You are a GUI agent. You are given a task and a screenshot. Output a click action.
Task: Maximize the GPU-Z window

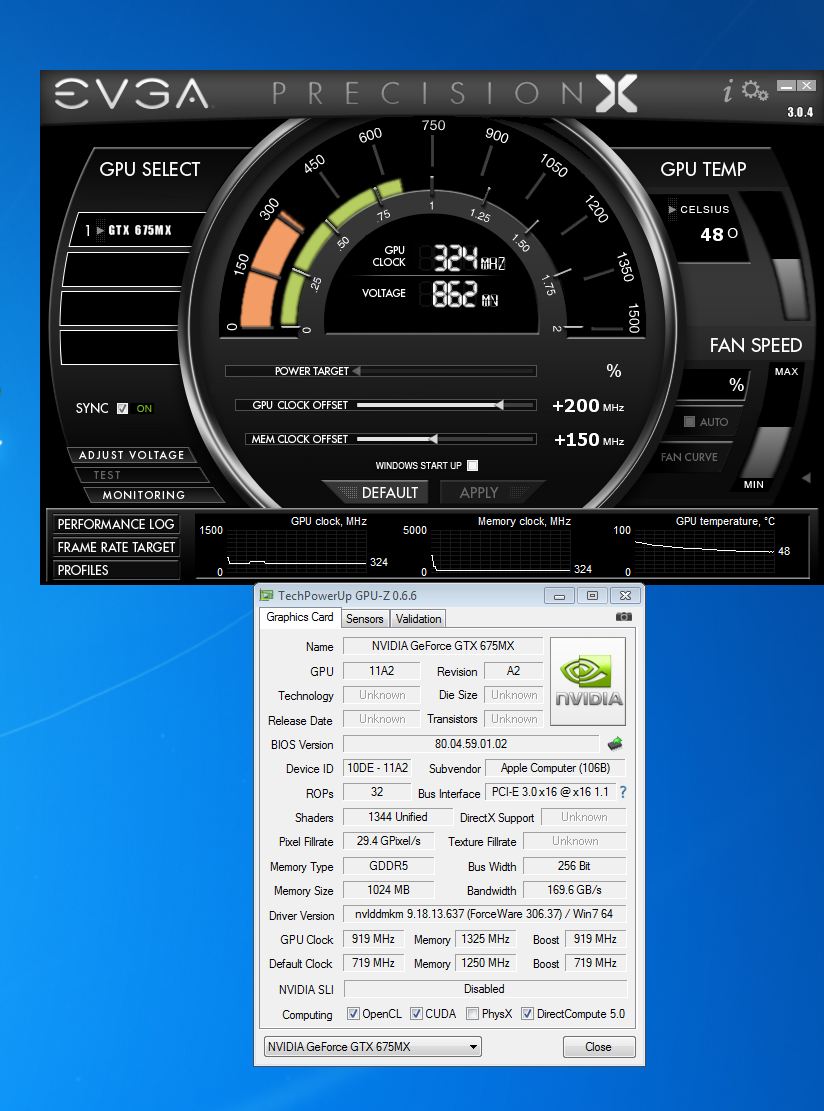[x=592, y=595]
